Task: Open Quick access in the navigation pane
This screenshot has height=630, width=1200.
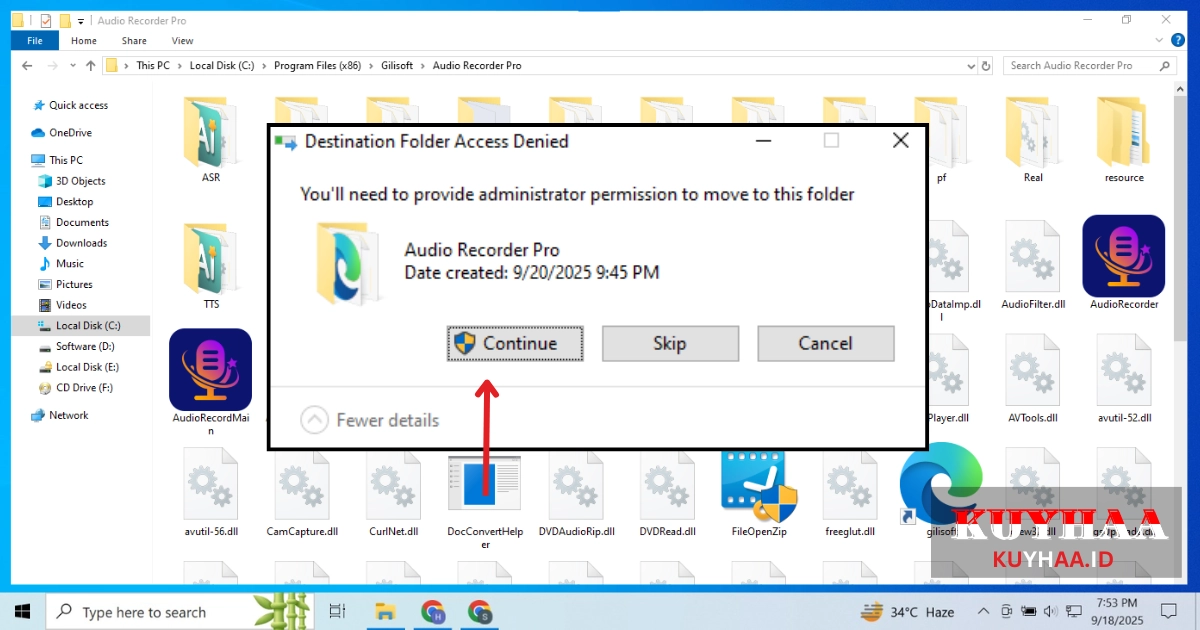Action: click(x=78, y=105)
